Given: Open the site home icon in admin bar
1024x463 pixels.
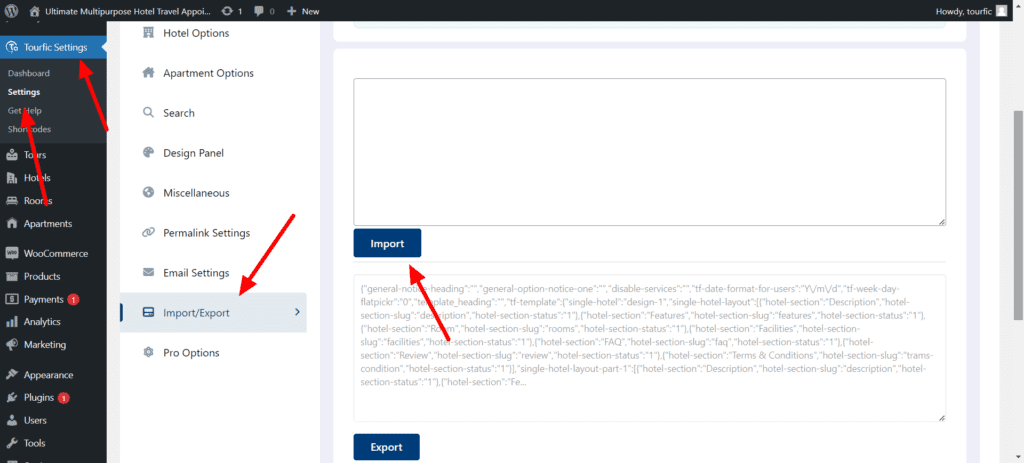Looking at the screenshot, I should click(x=35, y=10).
